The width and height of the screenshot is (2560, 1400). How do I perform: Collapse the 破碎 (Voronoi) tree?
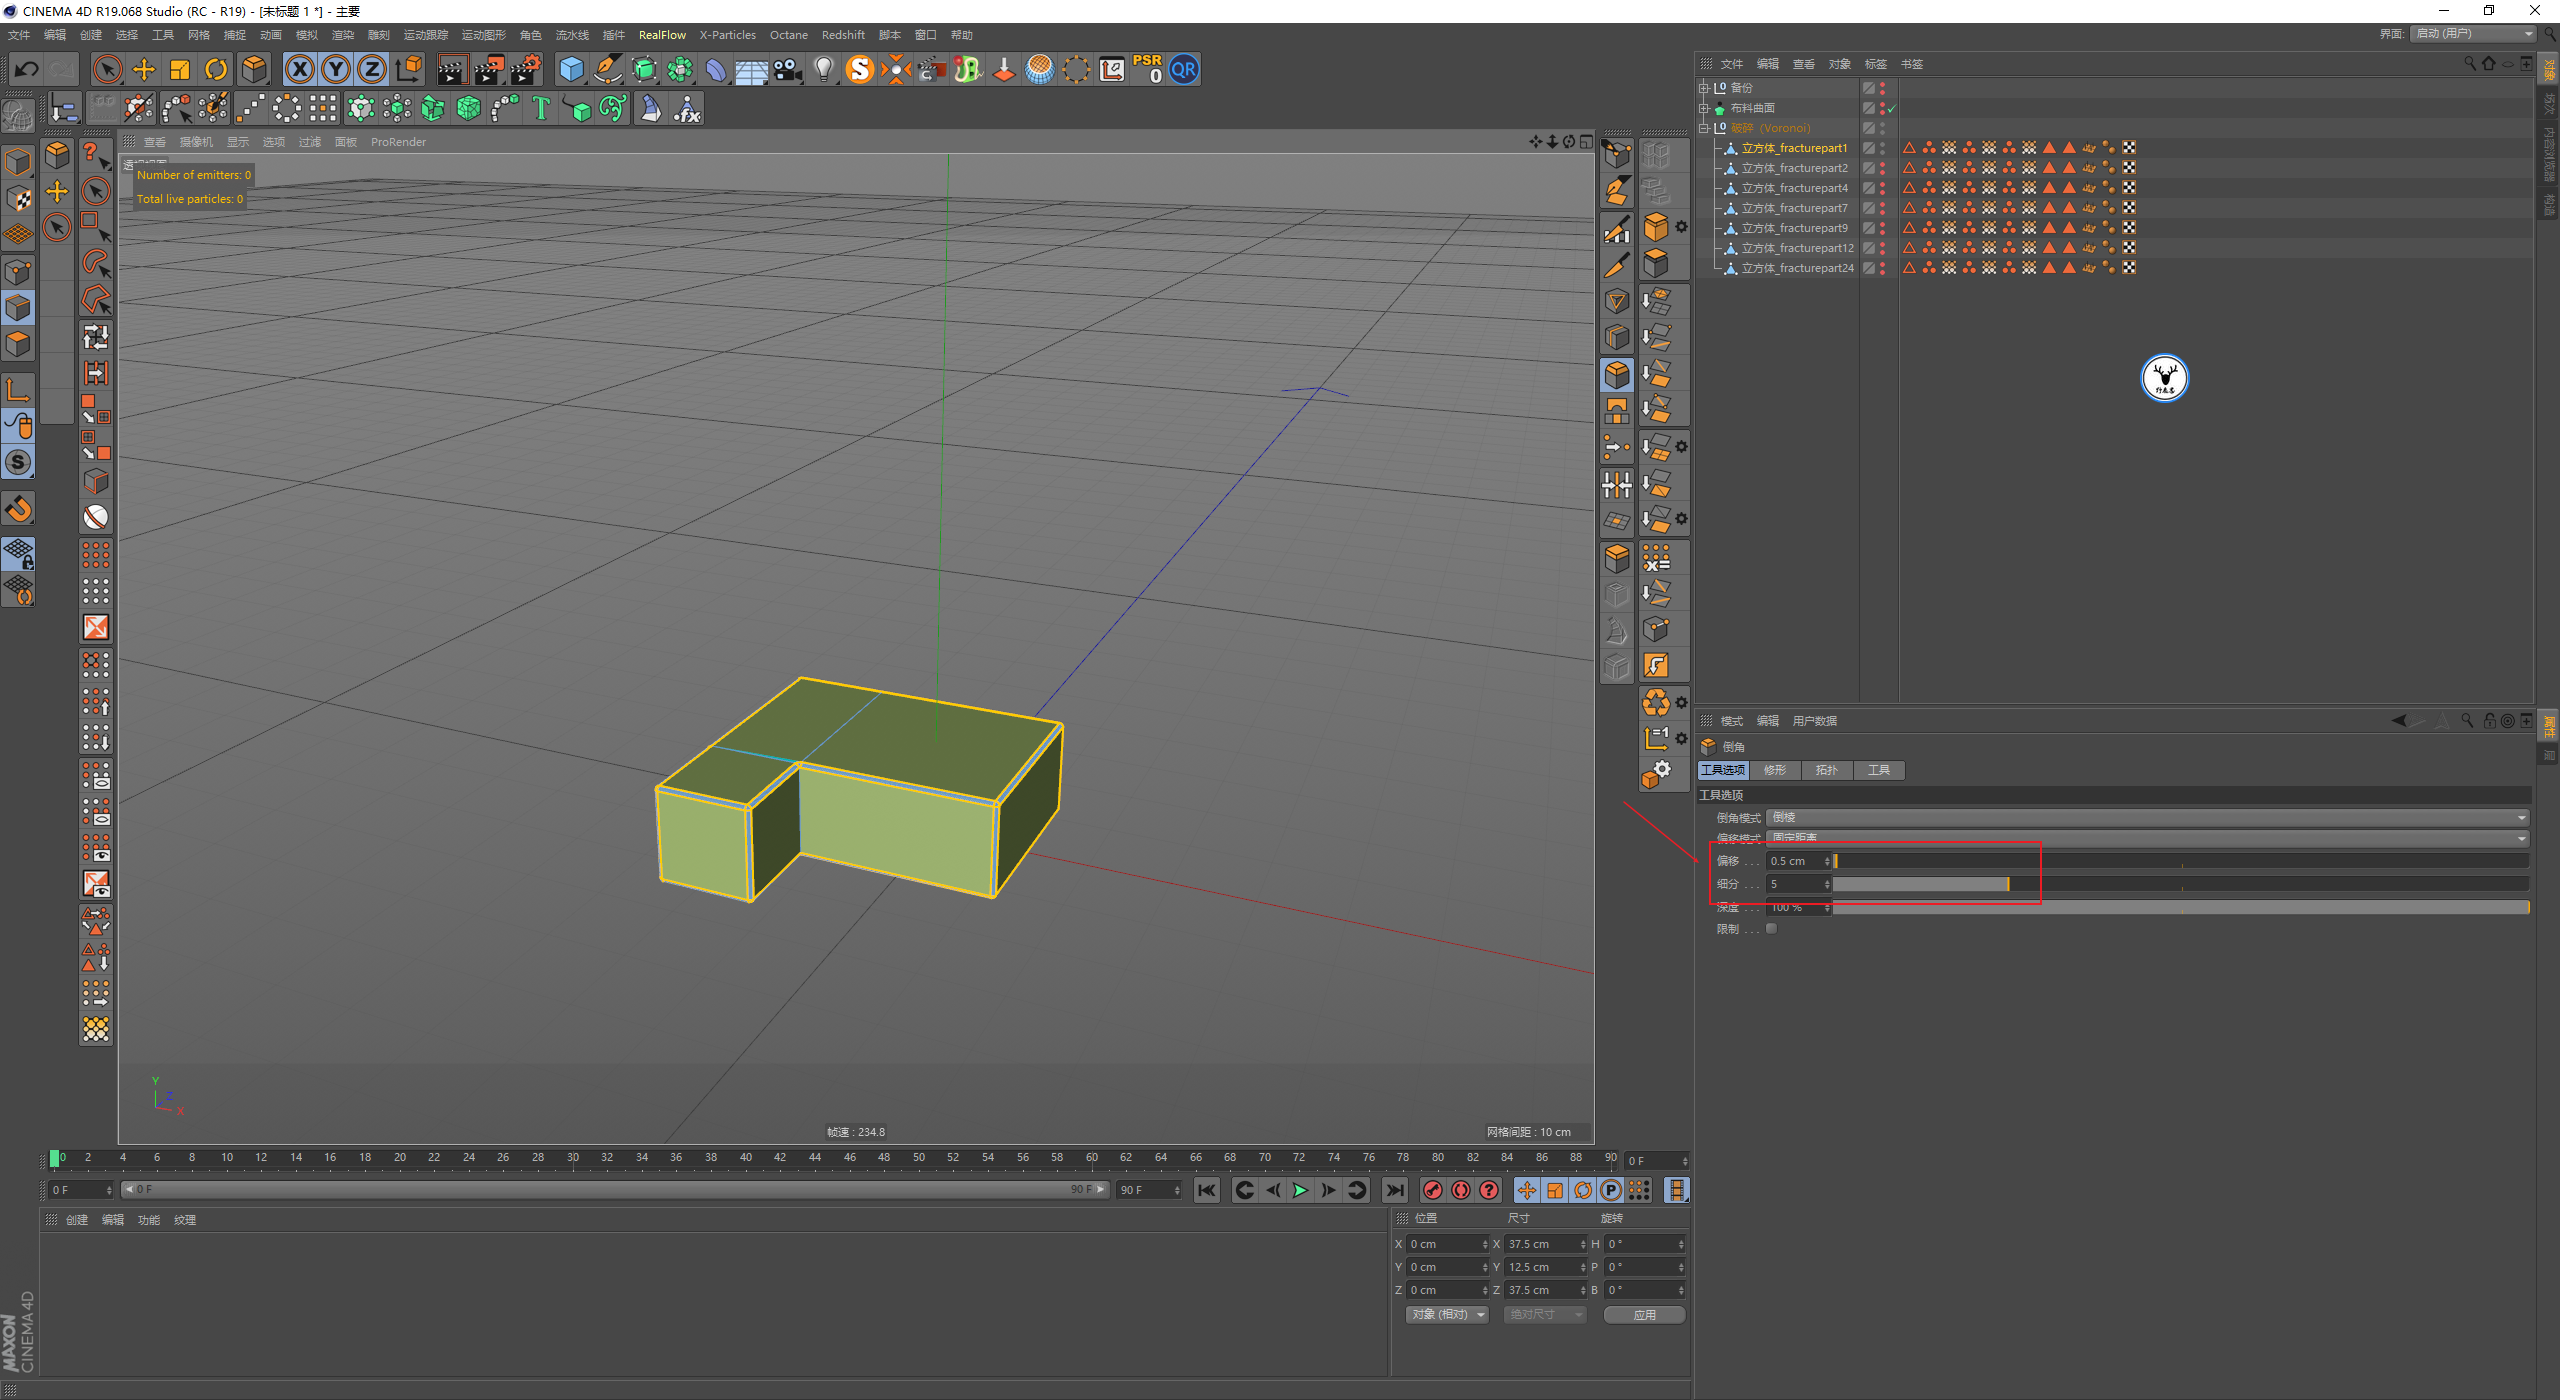1704,128
